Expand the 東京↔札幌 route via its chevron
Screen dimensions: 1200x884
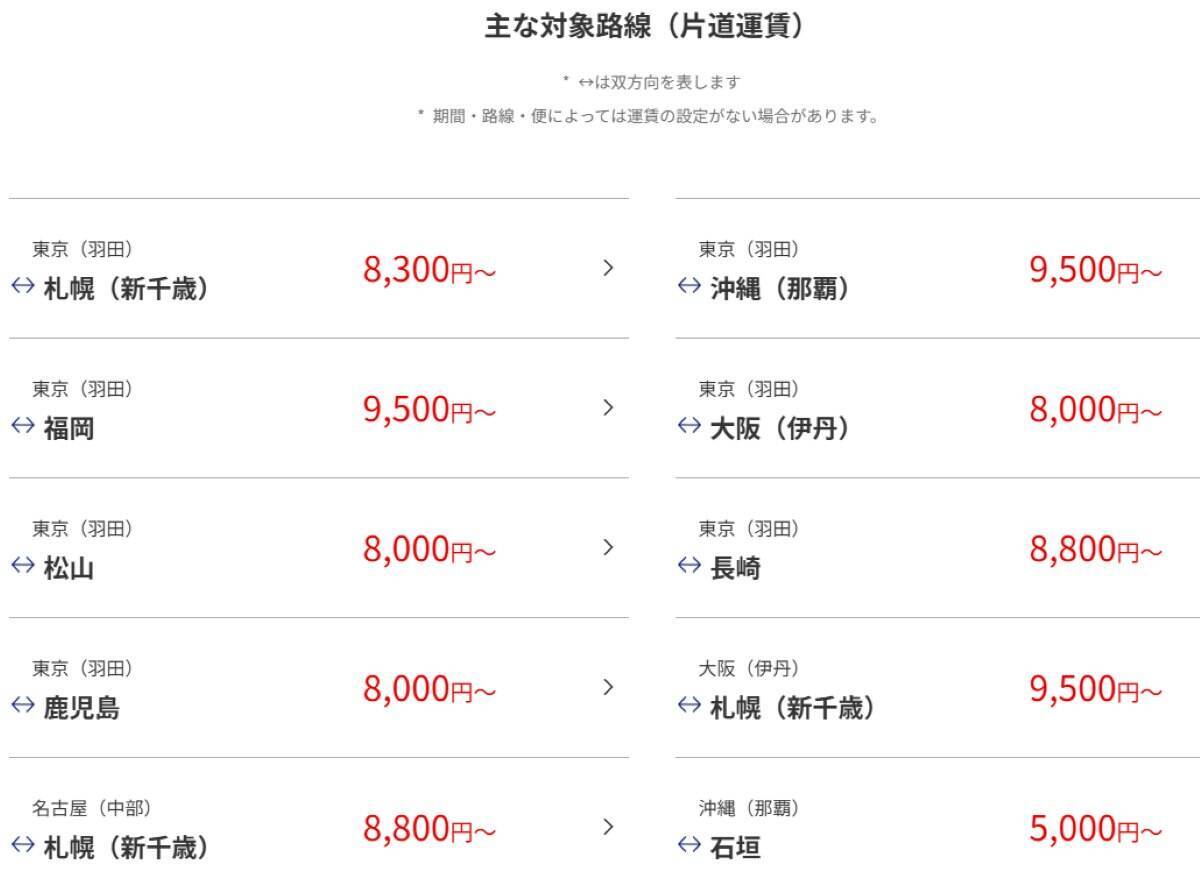(x=607, y=268)
